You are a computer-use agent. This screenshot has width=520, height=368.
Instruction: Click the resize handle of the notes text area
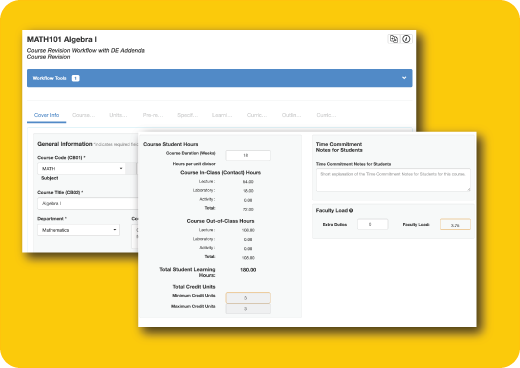(x=468, y=189)
